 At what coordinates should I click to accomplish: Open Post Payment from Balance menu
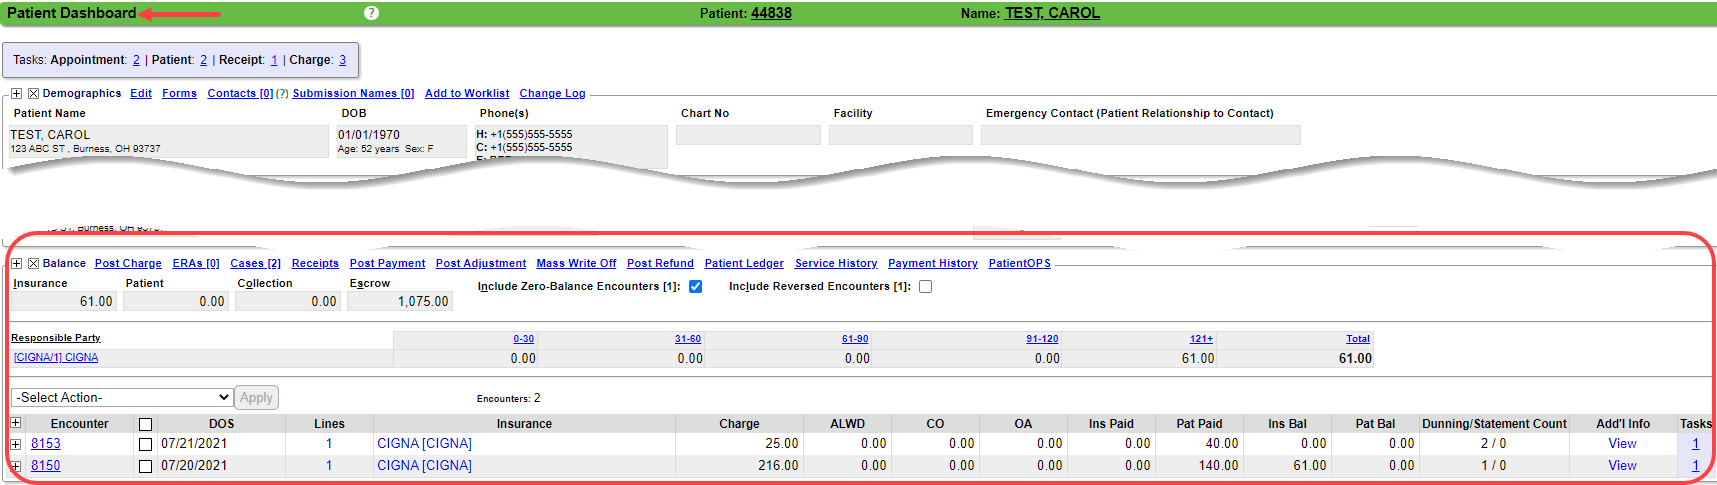(x=387, y=264)
